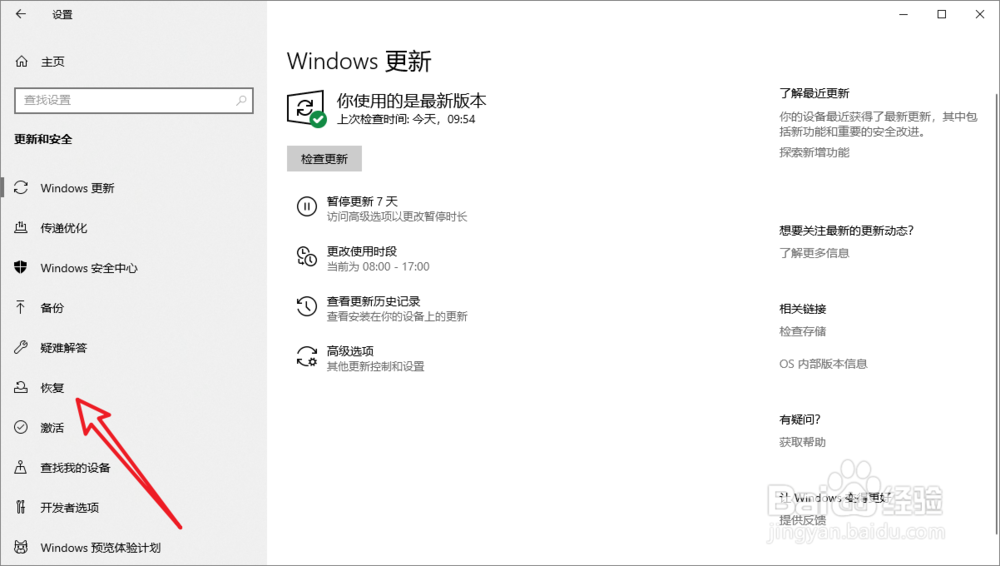Click 获取帮助 link
This screenshot has width=1000, height=566.
(x=802, y=442)
